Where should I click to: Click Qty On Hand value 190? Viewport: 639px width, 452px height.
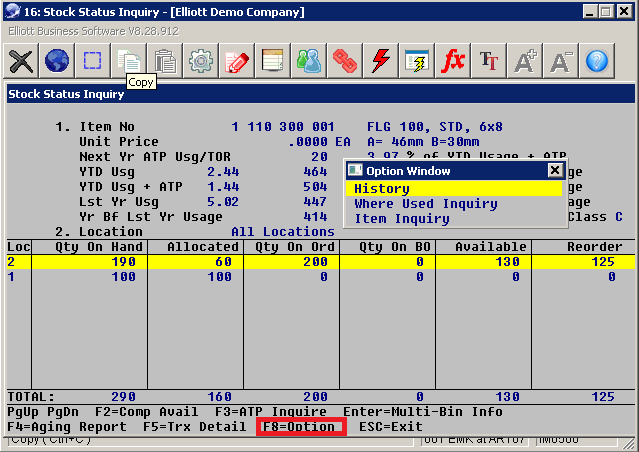123,262
